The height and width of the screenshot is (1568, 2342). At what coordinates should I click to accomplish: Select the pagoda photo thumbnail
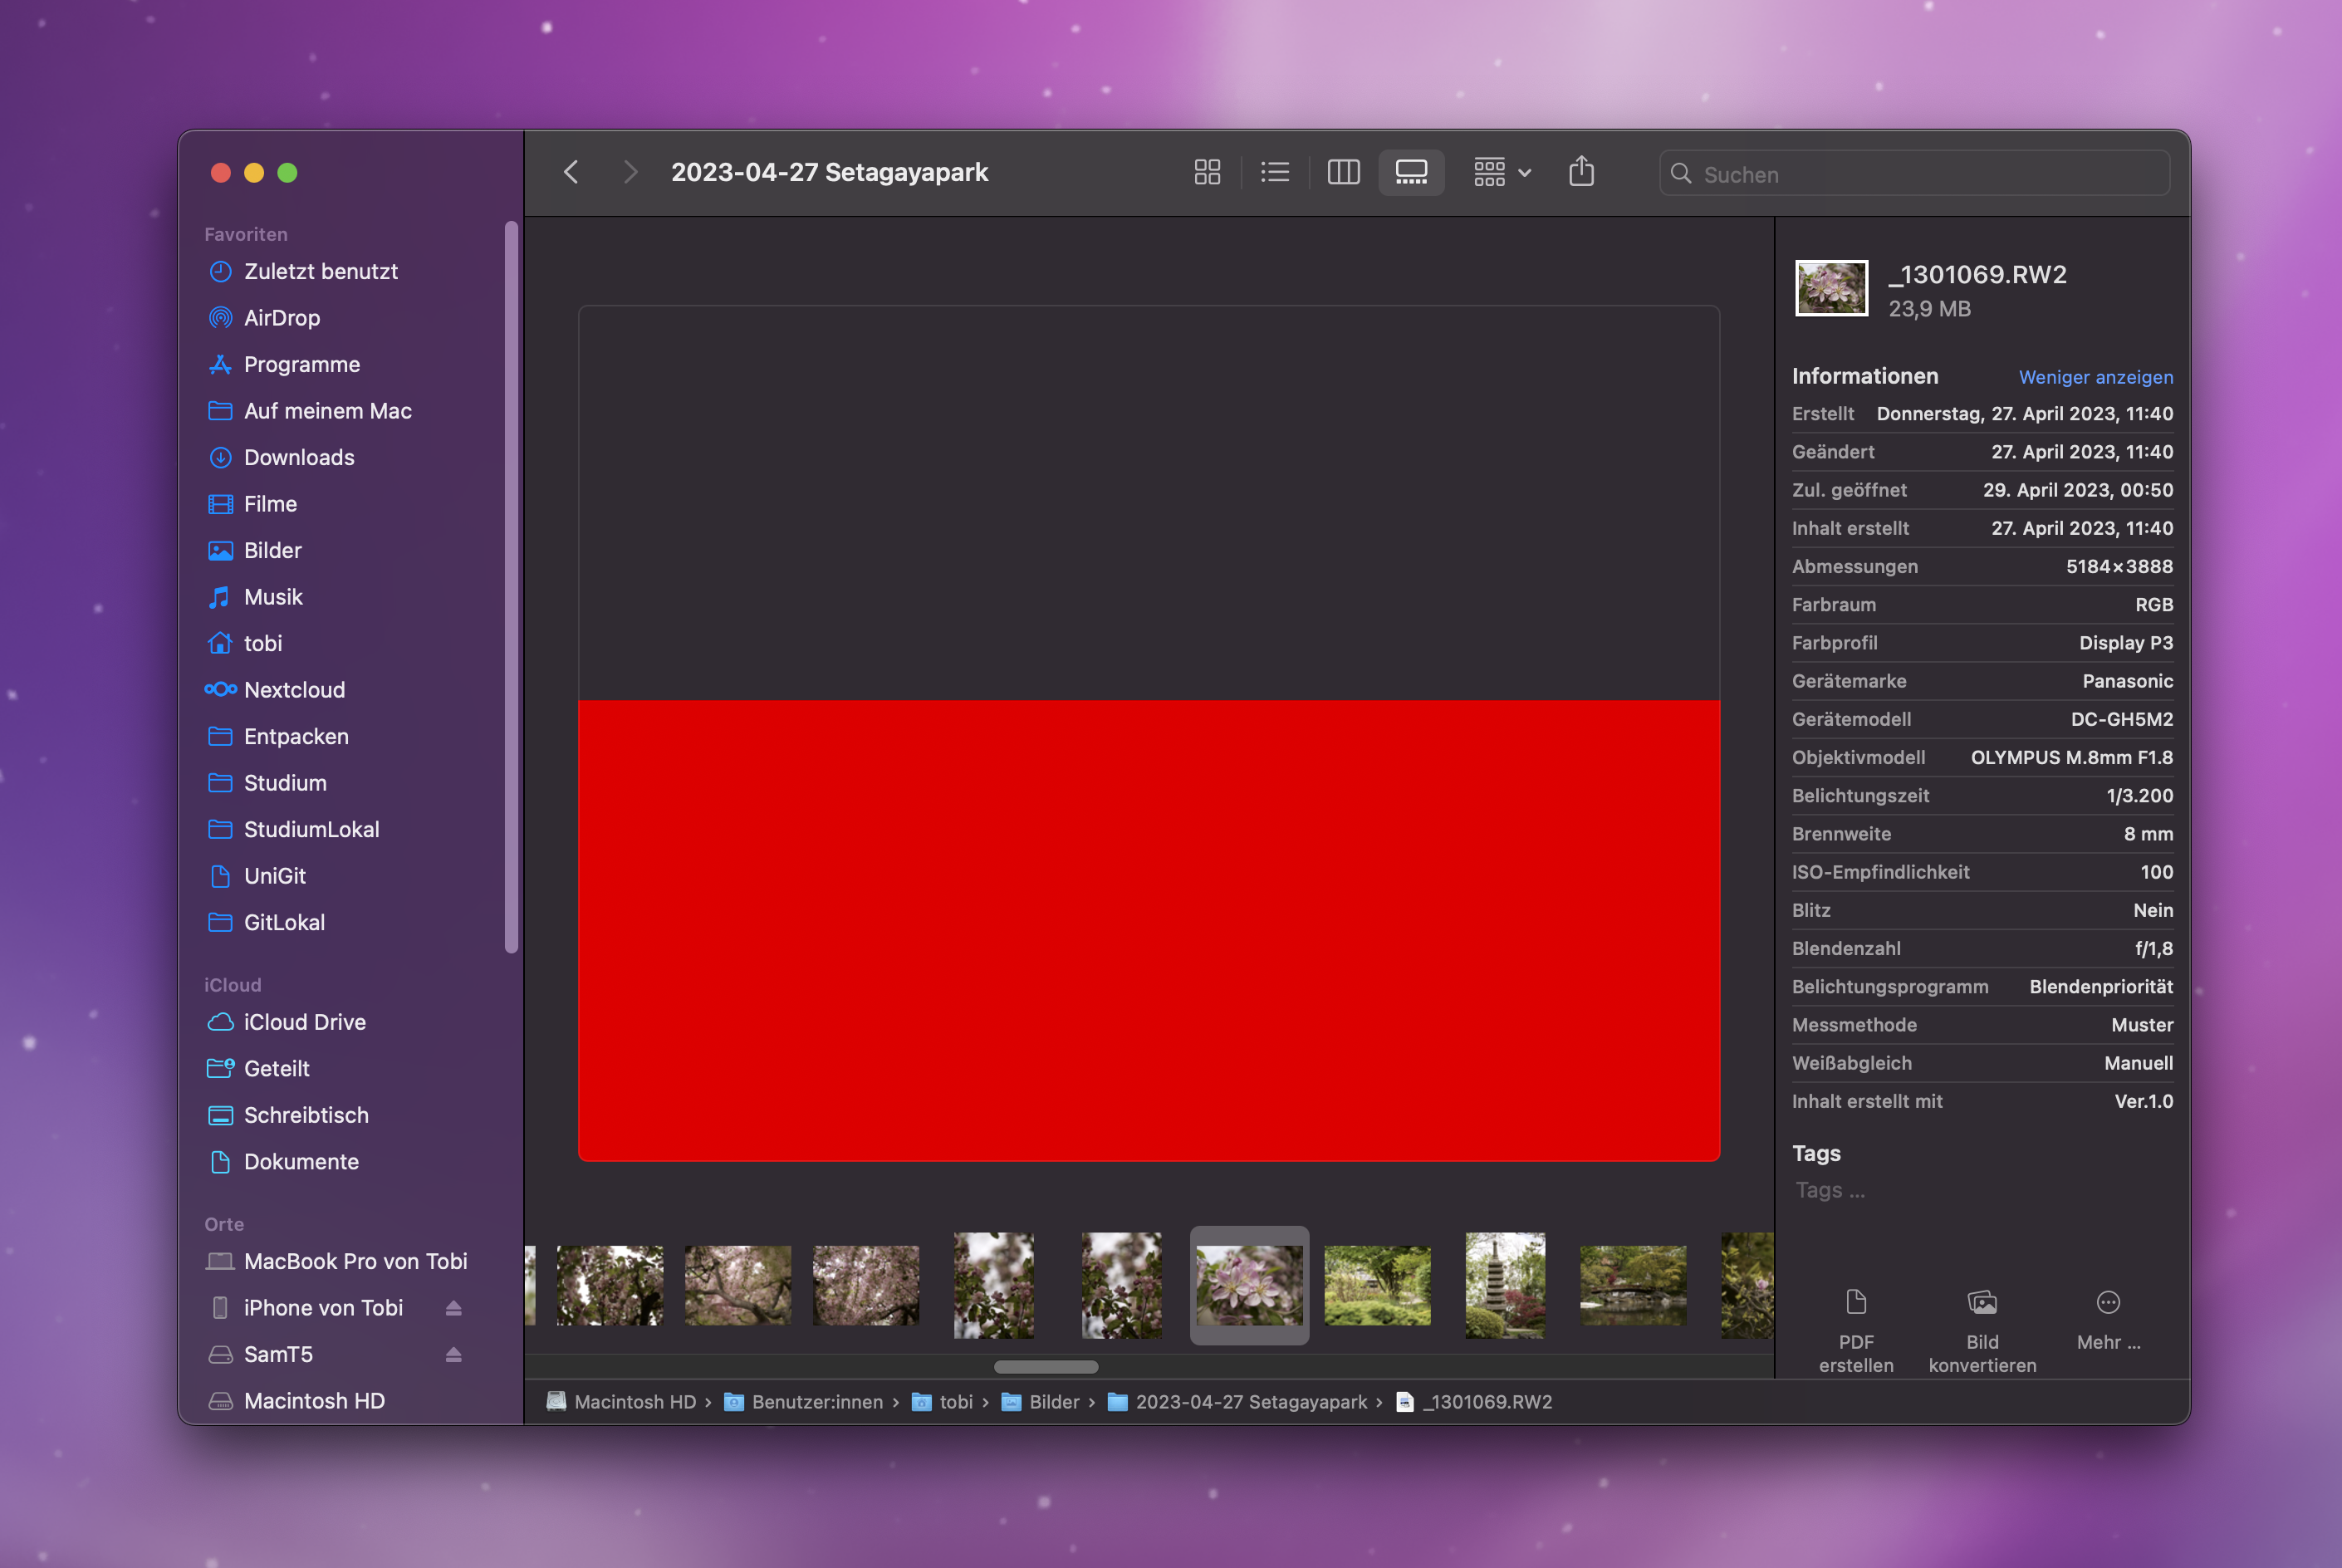tap(1505, 1285)
